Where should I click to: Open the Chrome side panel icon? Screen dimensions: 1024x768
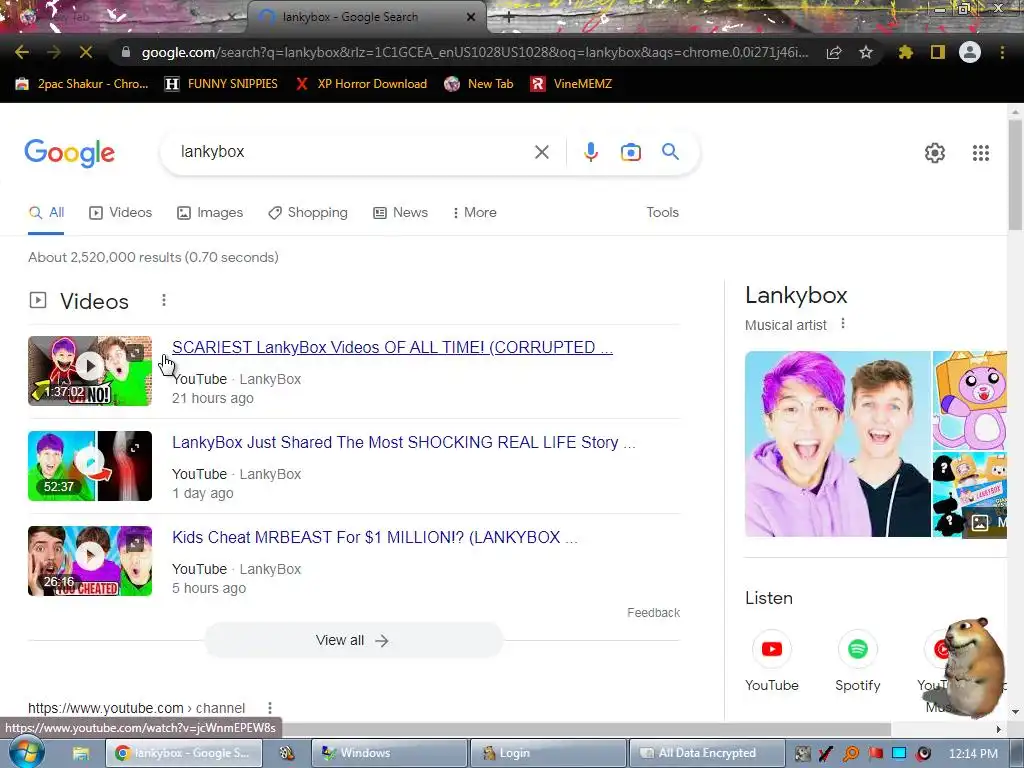point(938,52)
